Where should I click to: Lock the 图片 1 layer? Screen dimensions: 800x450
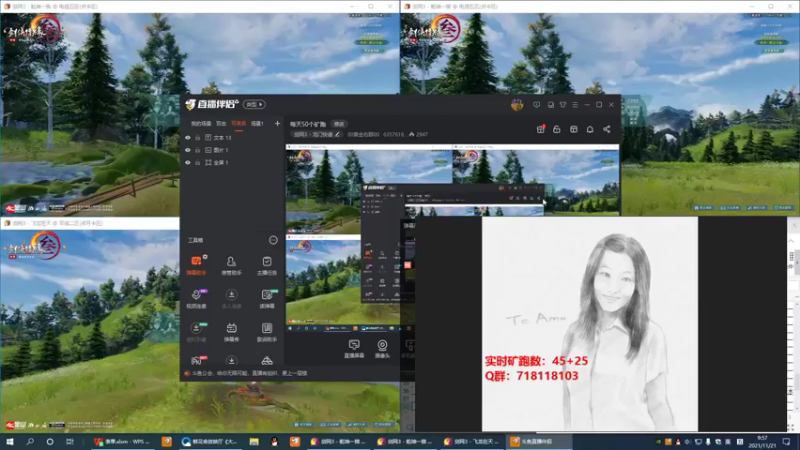[197, 150]
